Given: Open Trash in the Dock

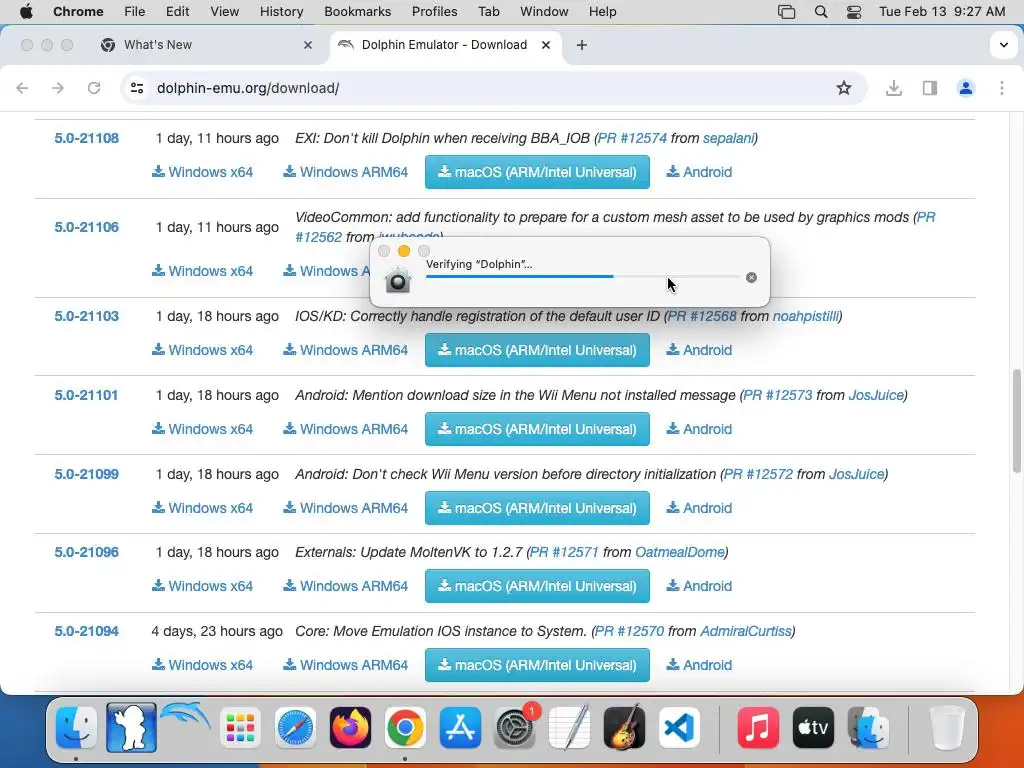Looking at the screenshot, I should pyautogui.click(x=947, y=728).
